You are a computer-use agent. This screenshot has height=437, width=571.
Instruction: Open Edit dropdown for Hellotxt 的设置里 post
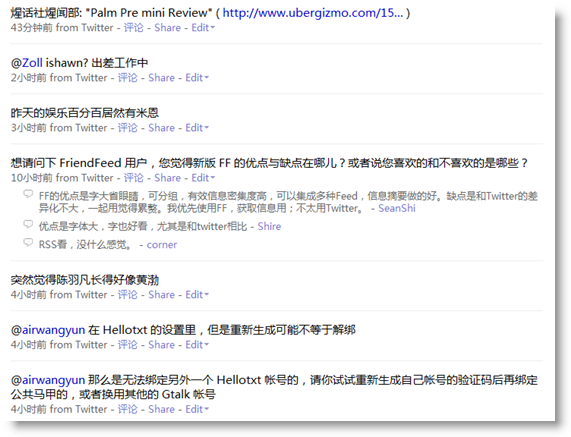(x=197, y=345)
